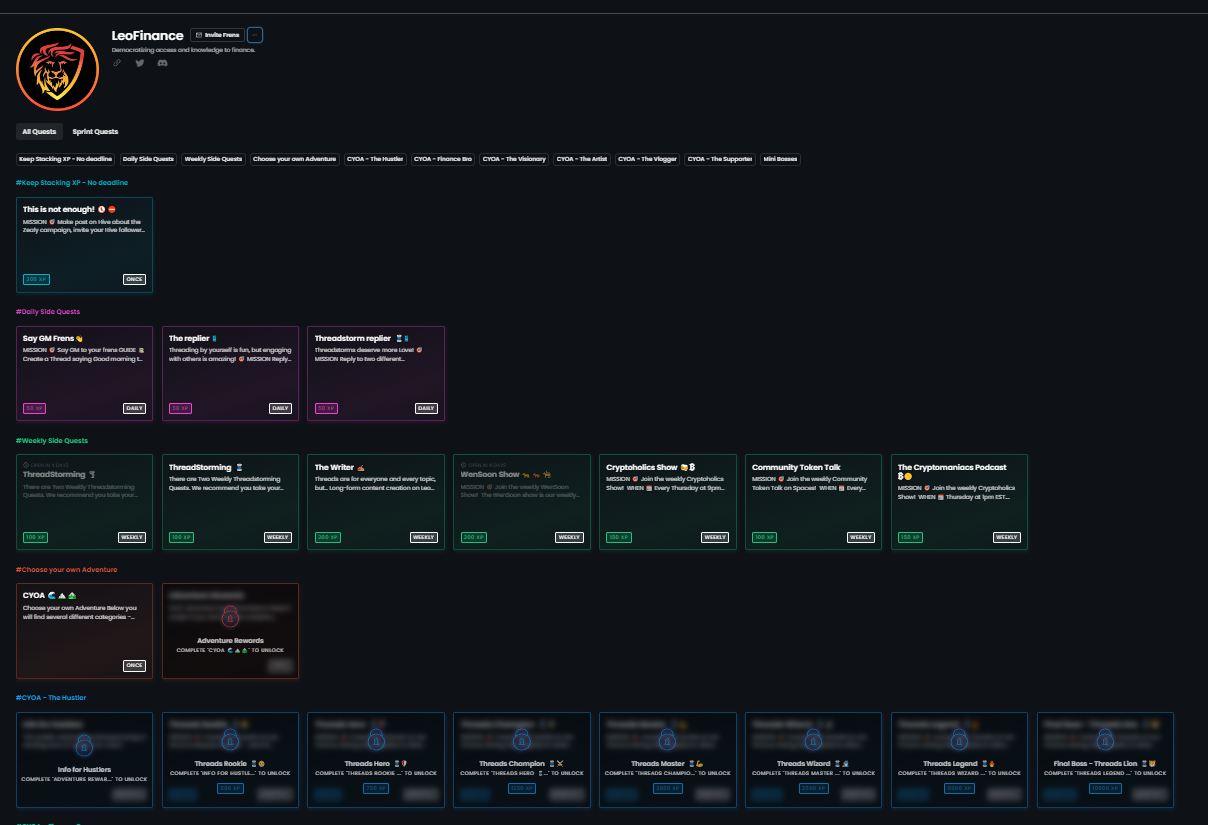Screen dimensions: 1208x825
Task: Open the website link icon under LeoFinance
Action: pyautogui.click(x=117, y=63)
